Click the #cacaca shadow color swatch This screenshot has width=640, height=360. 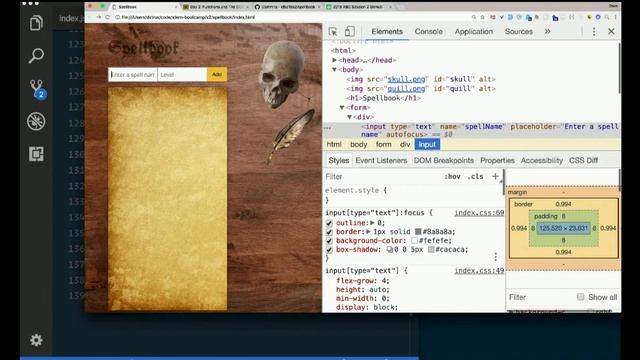[x=431, y=249]
